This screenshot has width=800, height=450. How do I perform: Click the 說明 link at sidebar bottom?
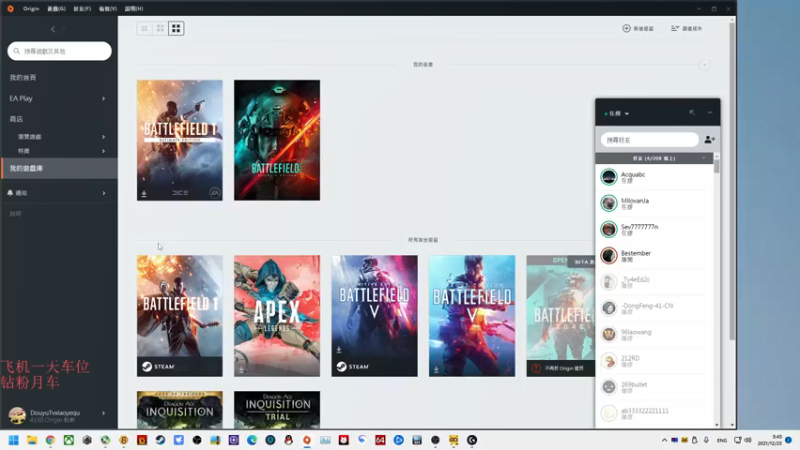(x=15, y=214)
